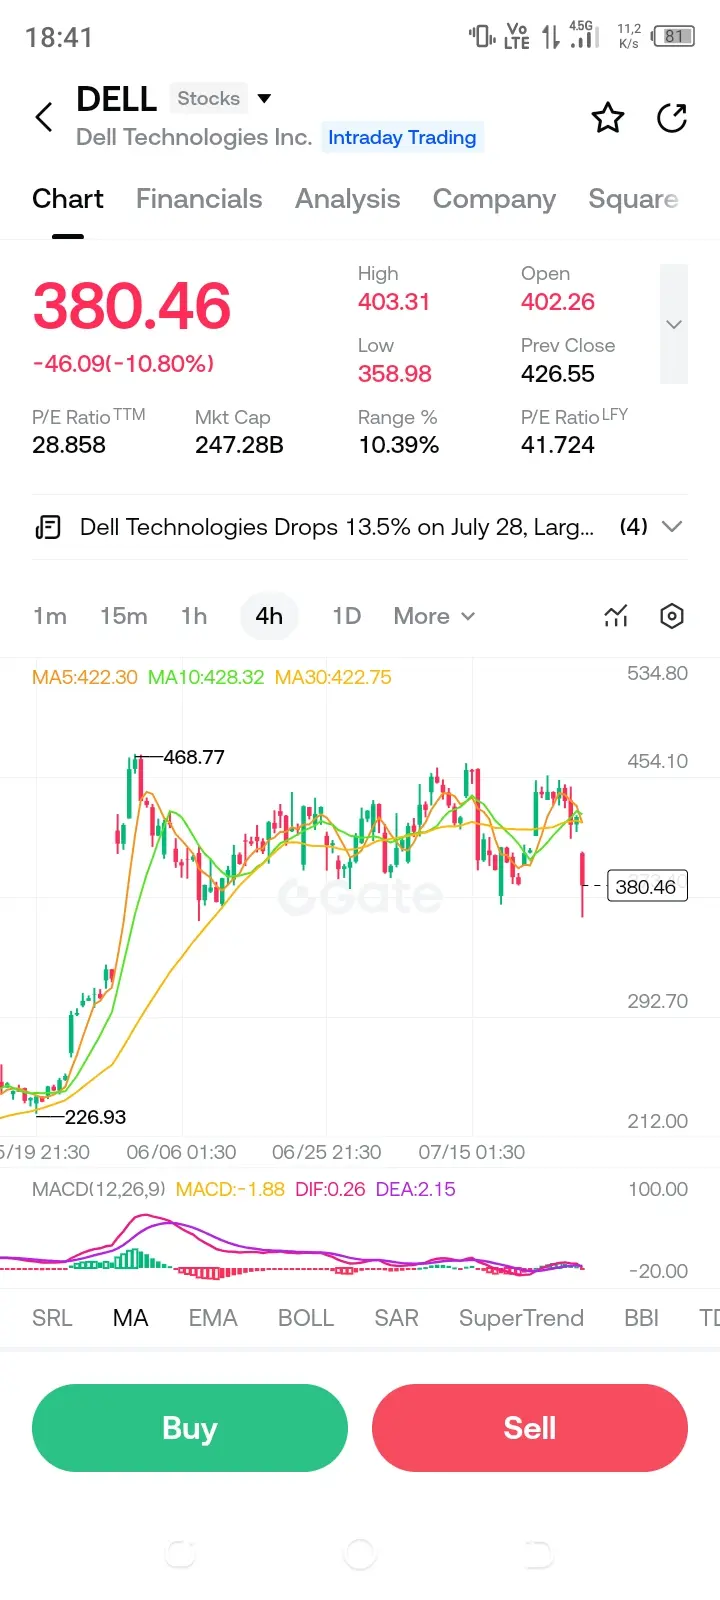Select the SuperTrend indicator
The image size is (720, 1600).
521,1318
